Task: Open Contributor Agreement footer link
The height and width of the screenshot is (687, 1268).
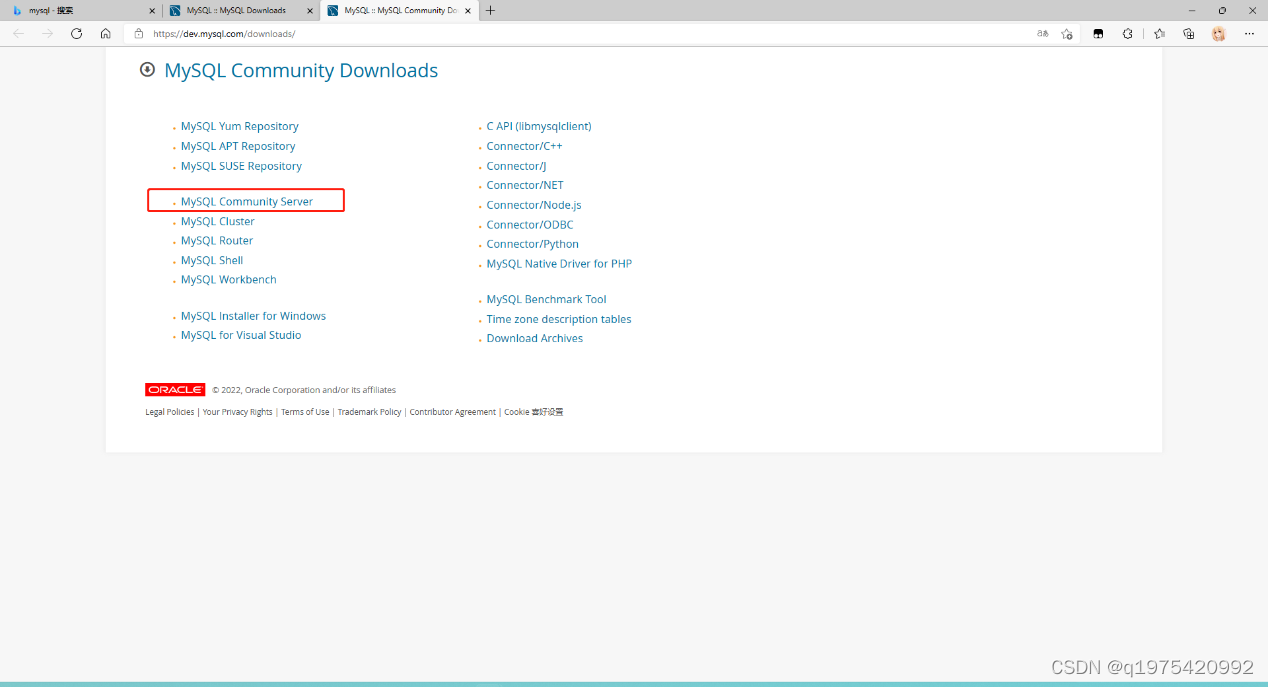Action: (452, 412)
